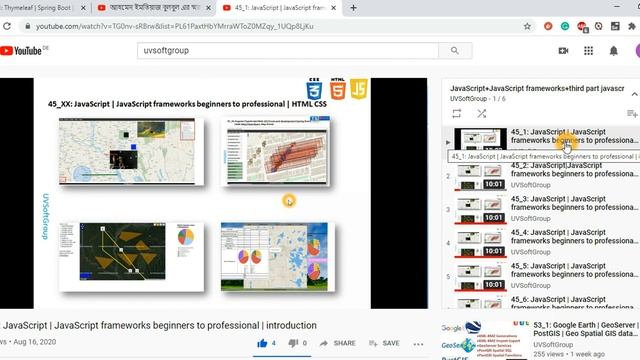Screen dimensions: 640x360
Task: Click the browser address bar URL
Action: [x=175, y=27]
